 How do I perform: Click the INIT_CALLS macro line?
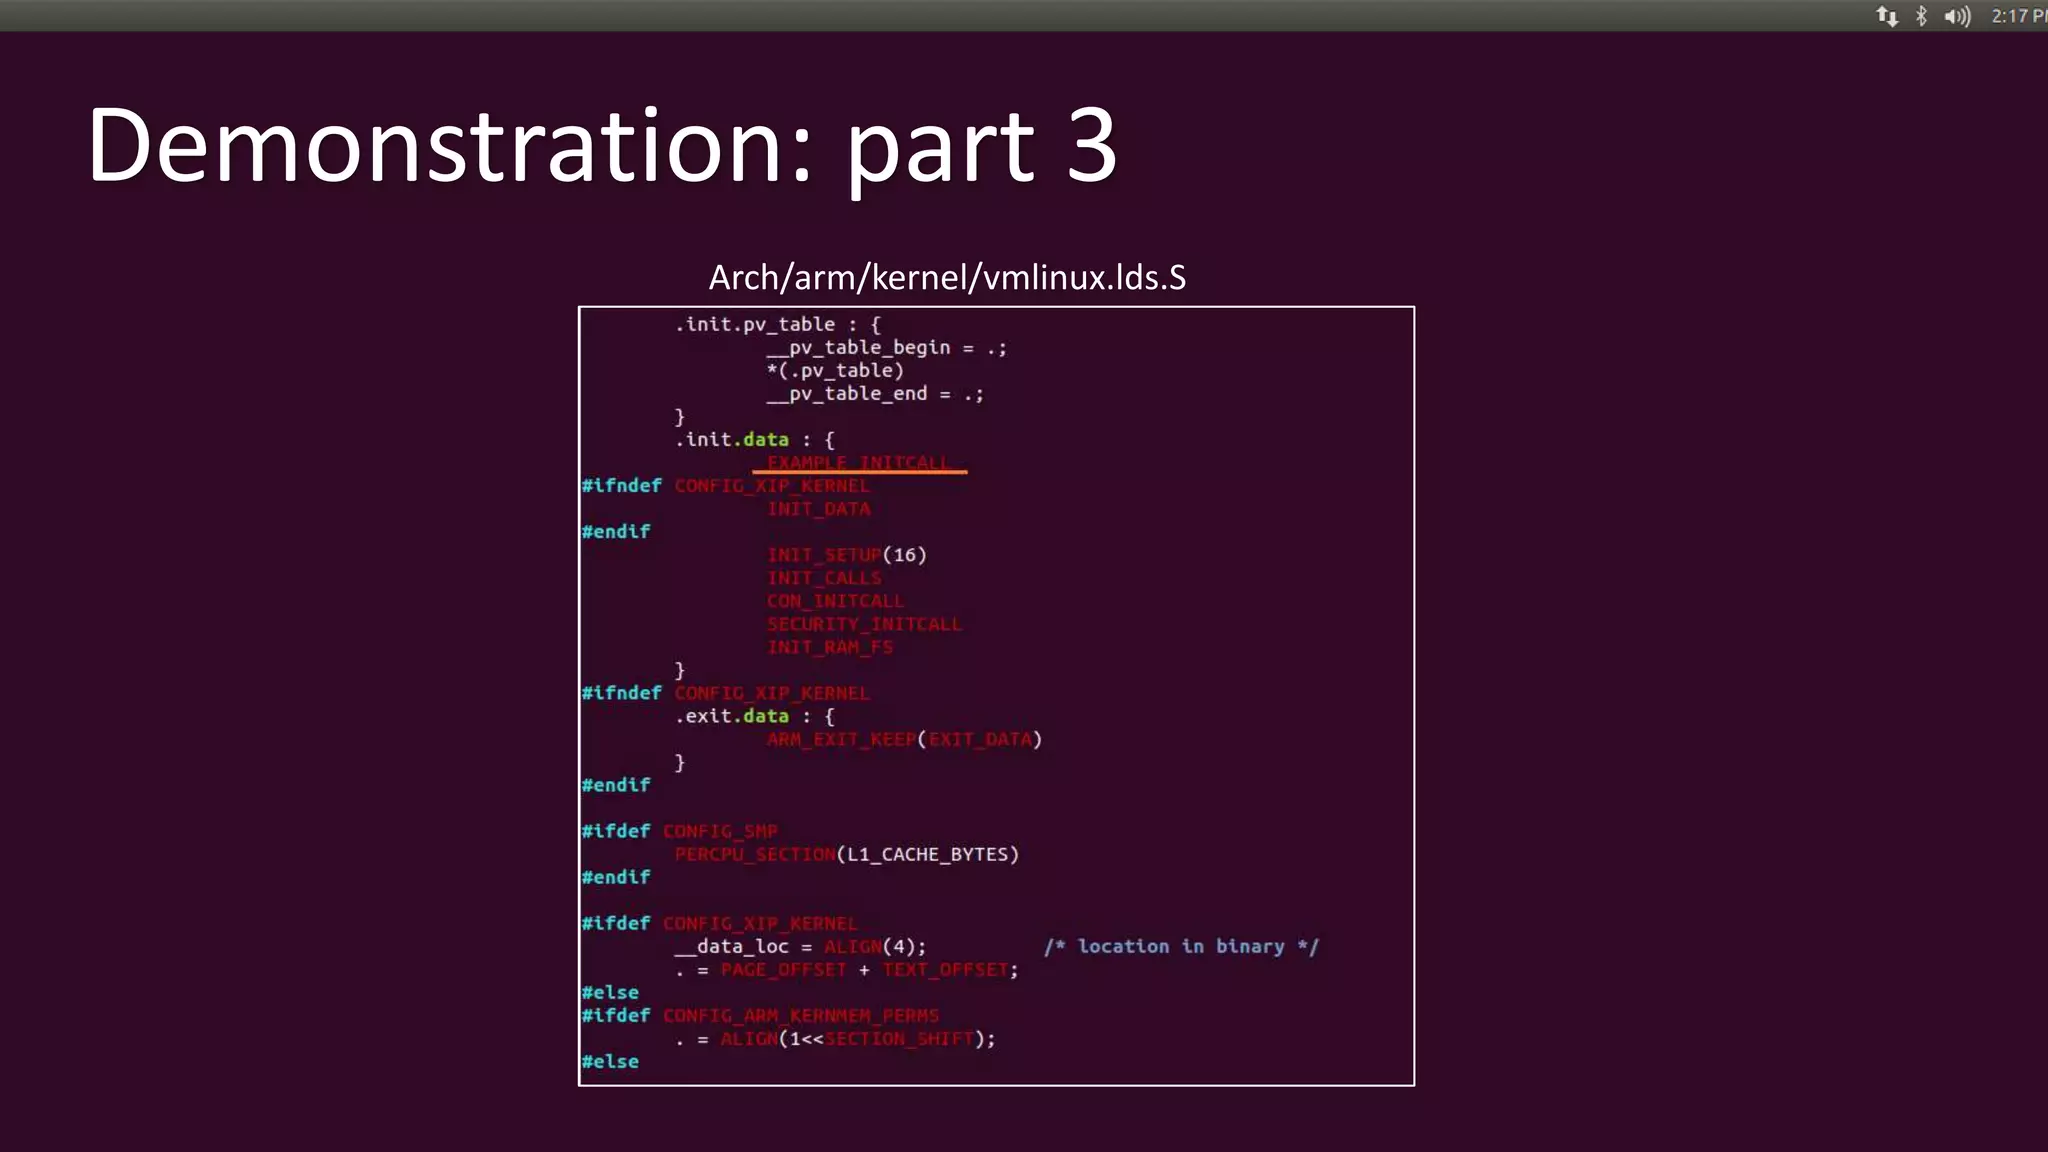(825, 578)
